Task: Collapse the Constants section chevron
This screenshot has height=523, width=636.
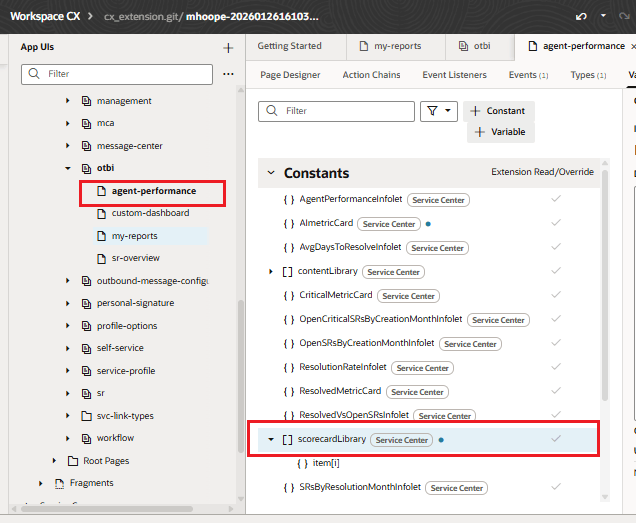Action: (271, 173)
